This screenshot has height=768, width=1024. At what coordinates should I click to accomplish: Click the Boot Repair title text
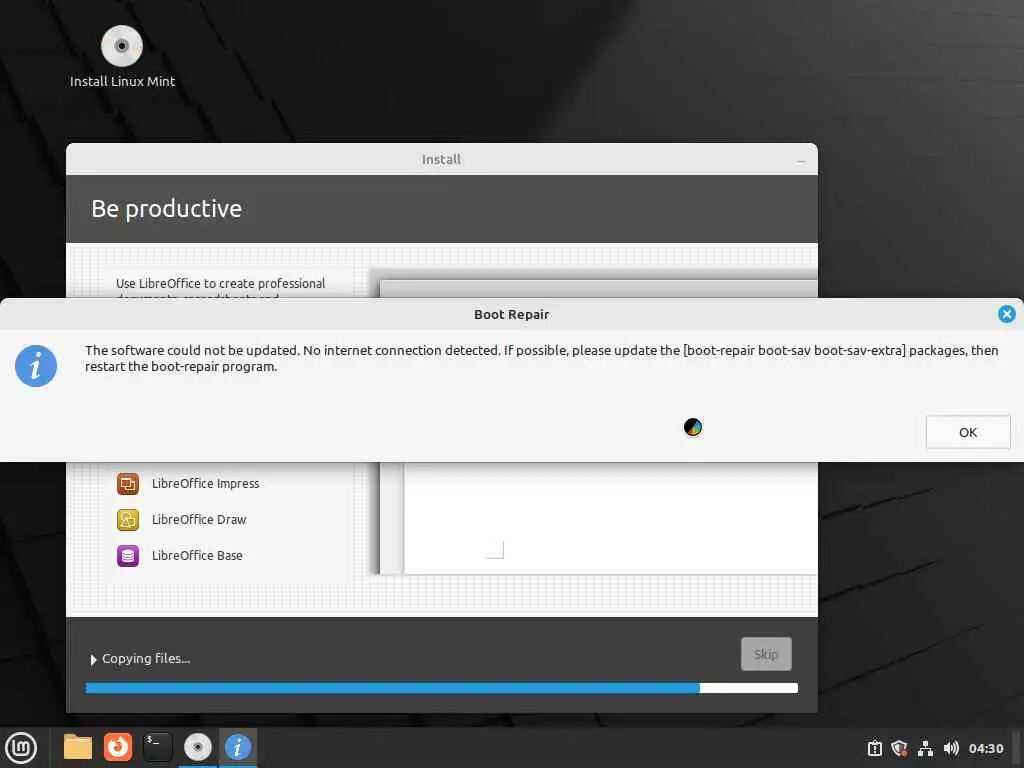(511, 315)
